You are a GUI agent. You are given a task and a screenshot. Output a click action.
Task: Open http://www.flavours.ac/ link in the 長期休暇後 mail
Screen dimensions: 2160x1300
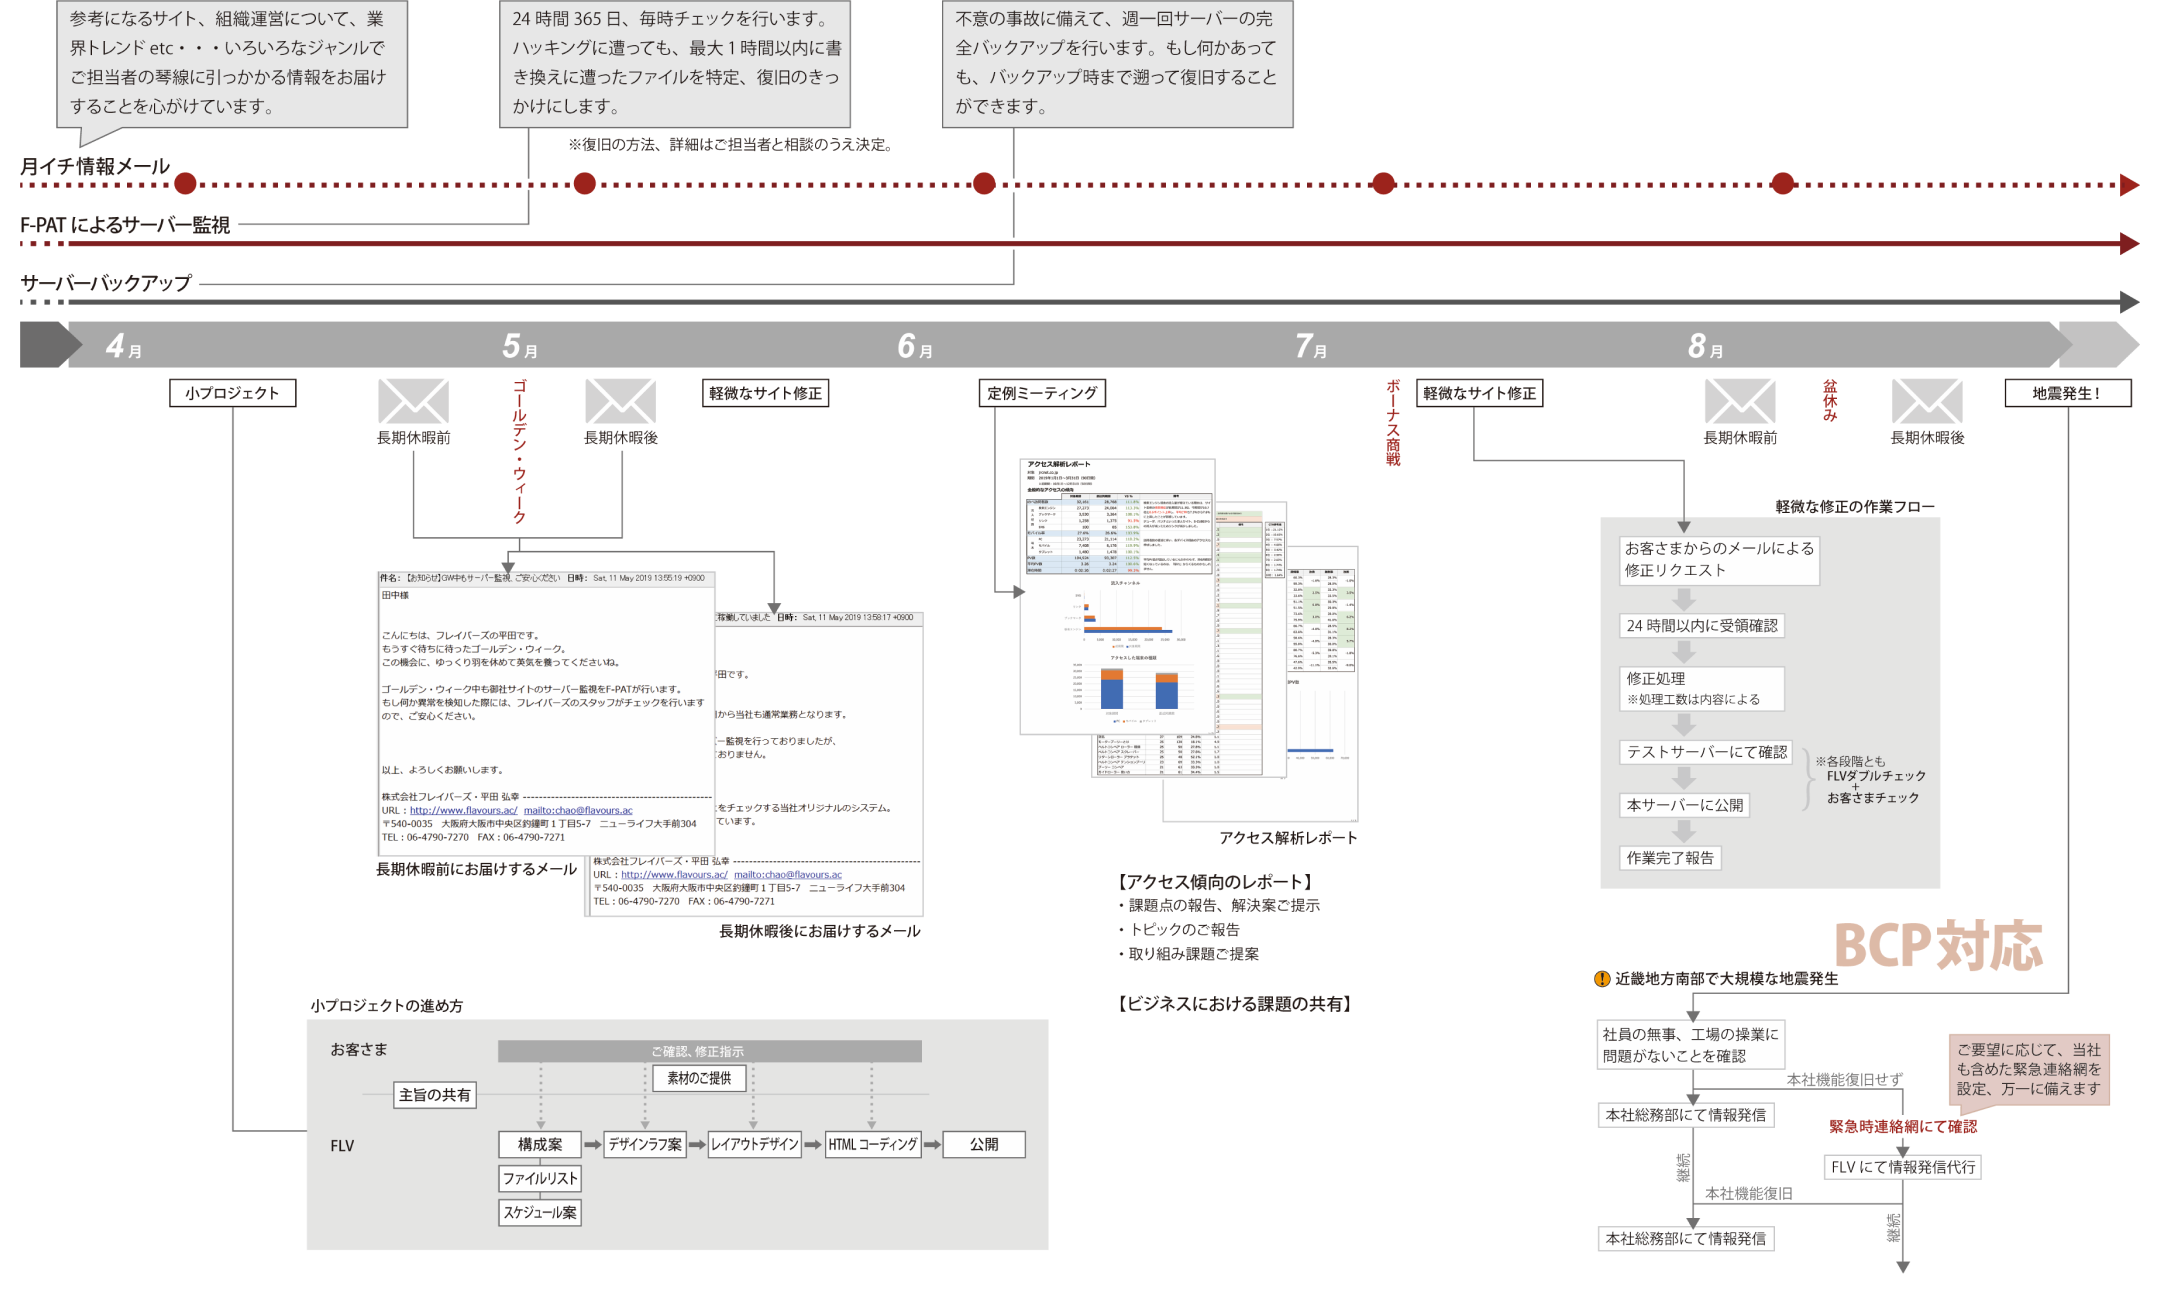pos(674,875)
